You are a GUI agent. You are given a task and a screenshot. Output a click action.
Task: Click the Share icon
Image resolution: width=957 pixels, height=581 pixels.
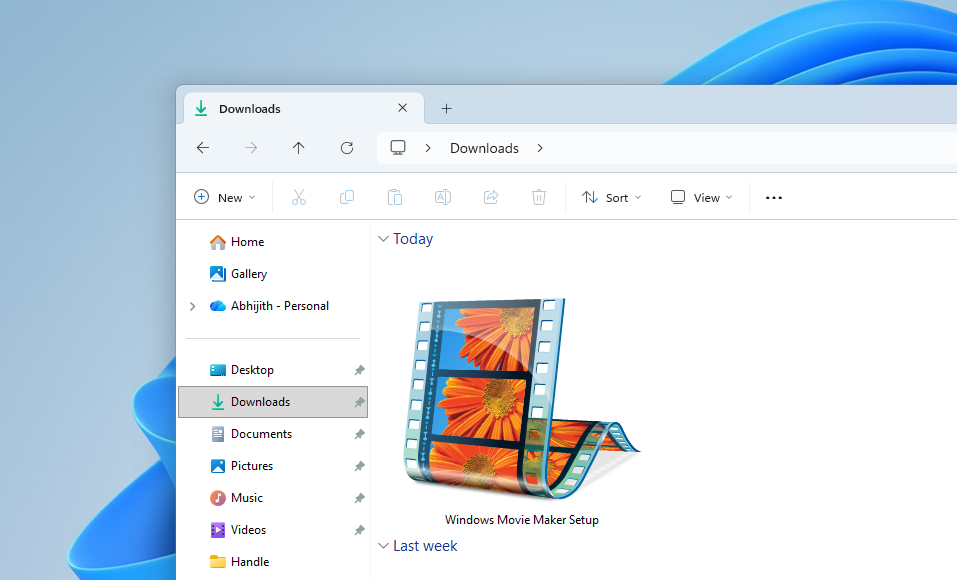(491, 197)
